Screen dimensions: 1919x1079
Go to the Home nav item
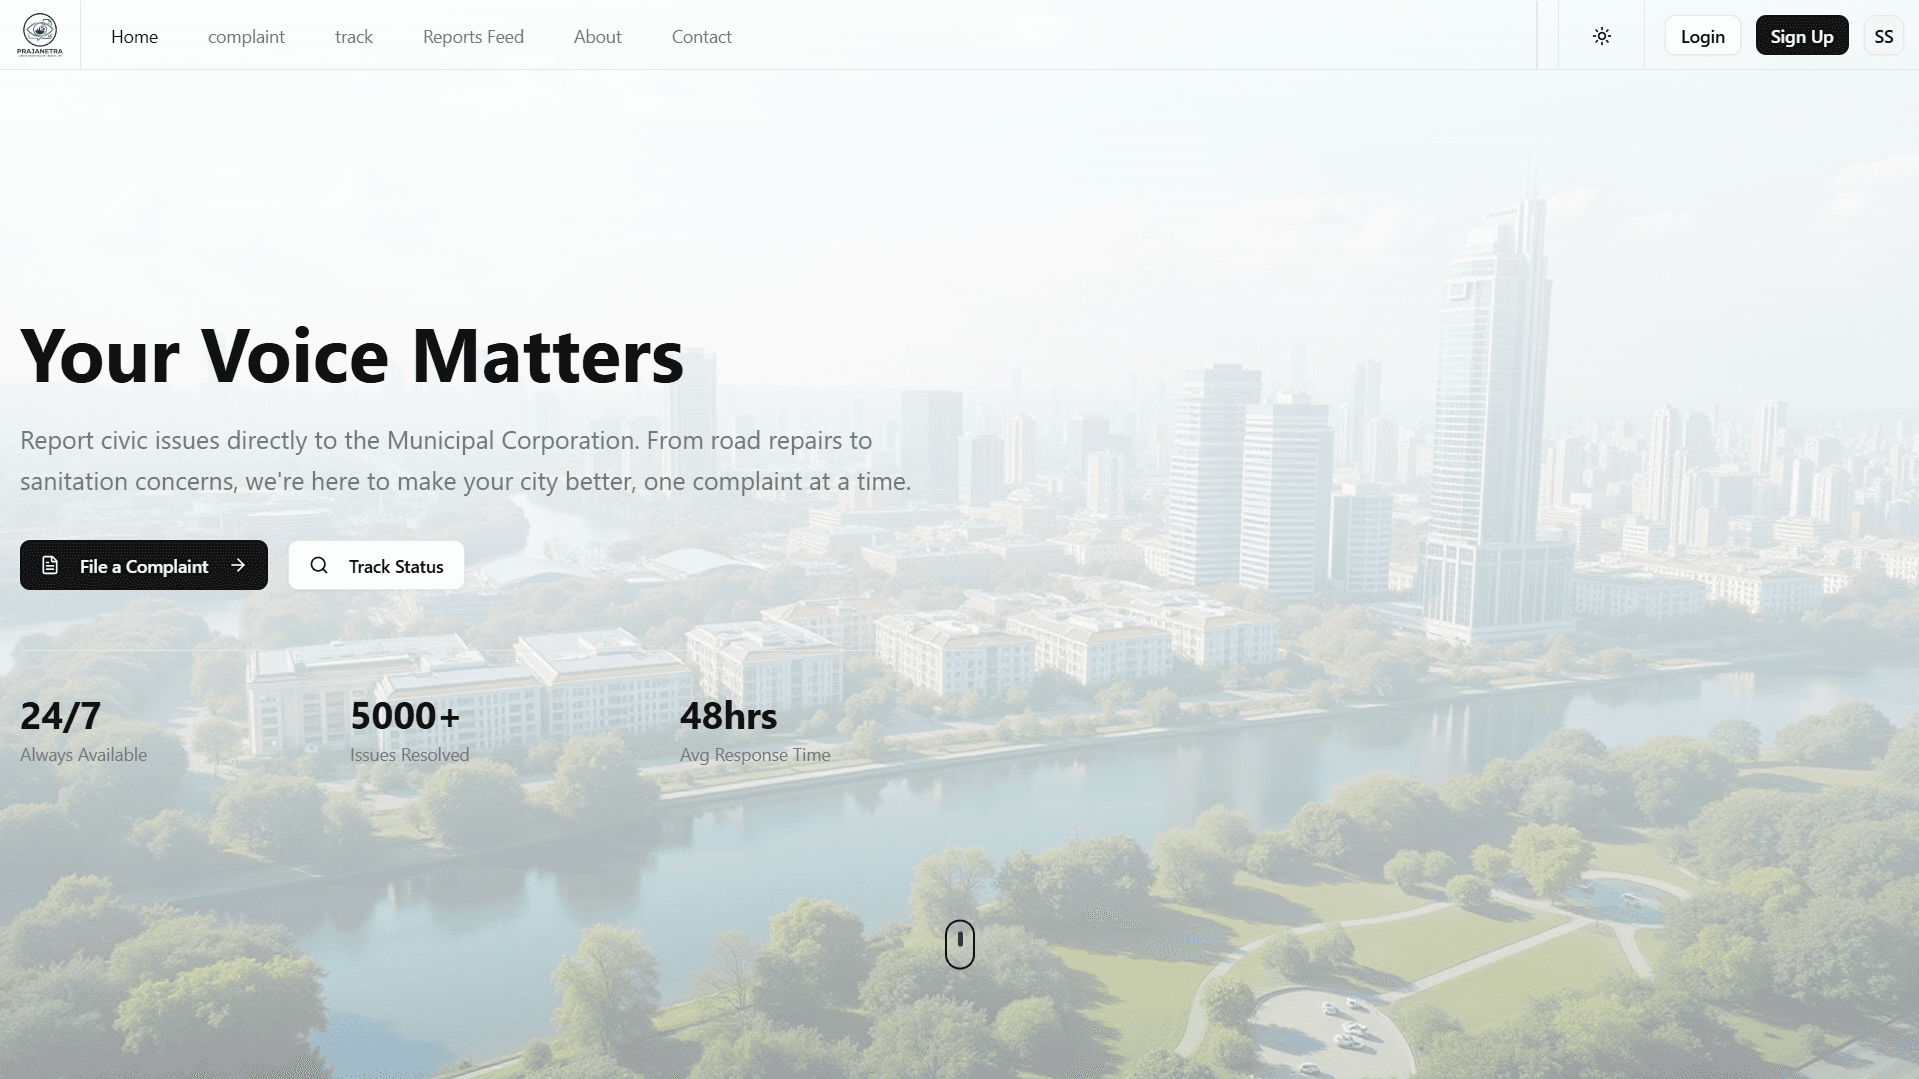point(134,36)
